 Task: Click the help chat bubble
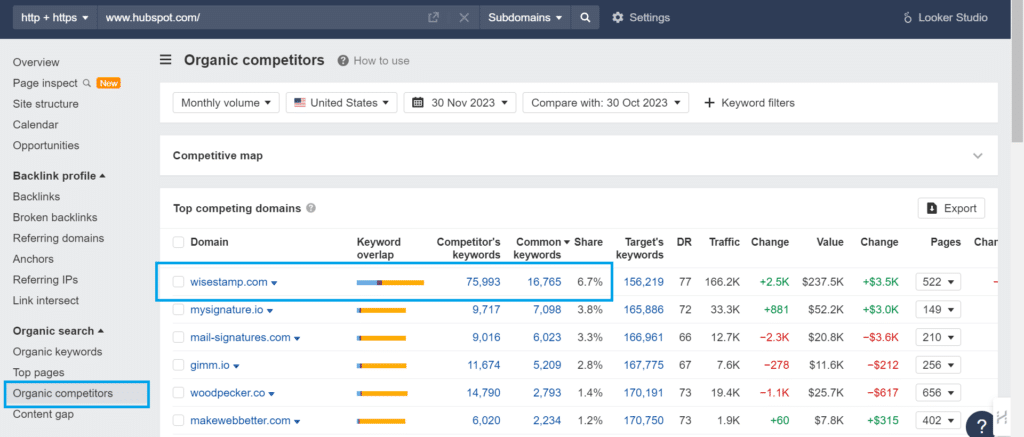[x=980, y=425]
